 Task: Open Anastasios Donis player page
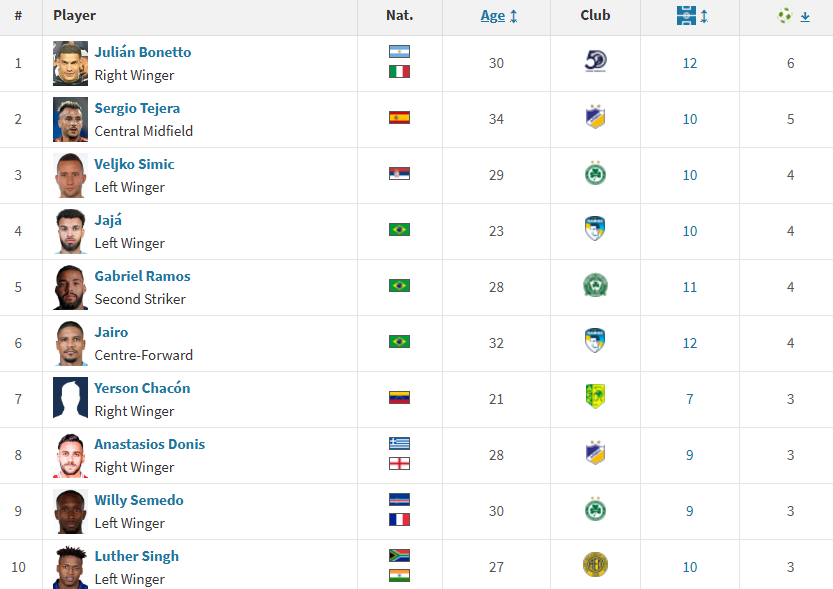click(x=150, y=444)
